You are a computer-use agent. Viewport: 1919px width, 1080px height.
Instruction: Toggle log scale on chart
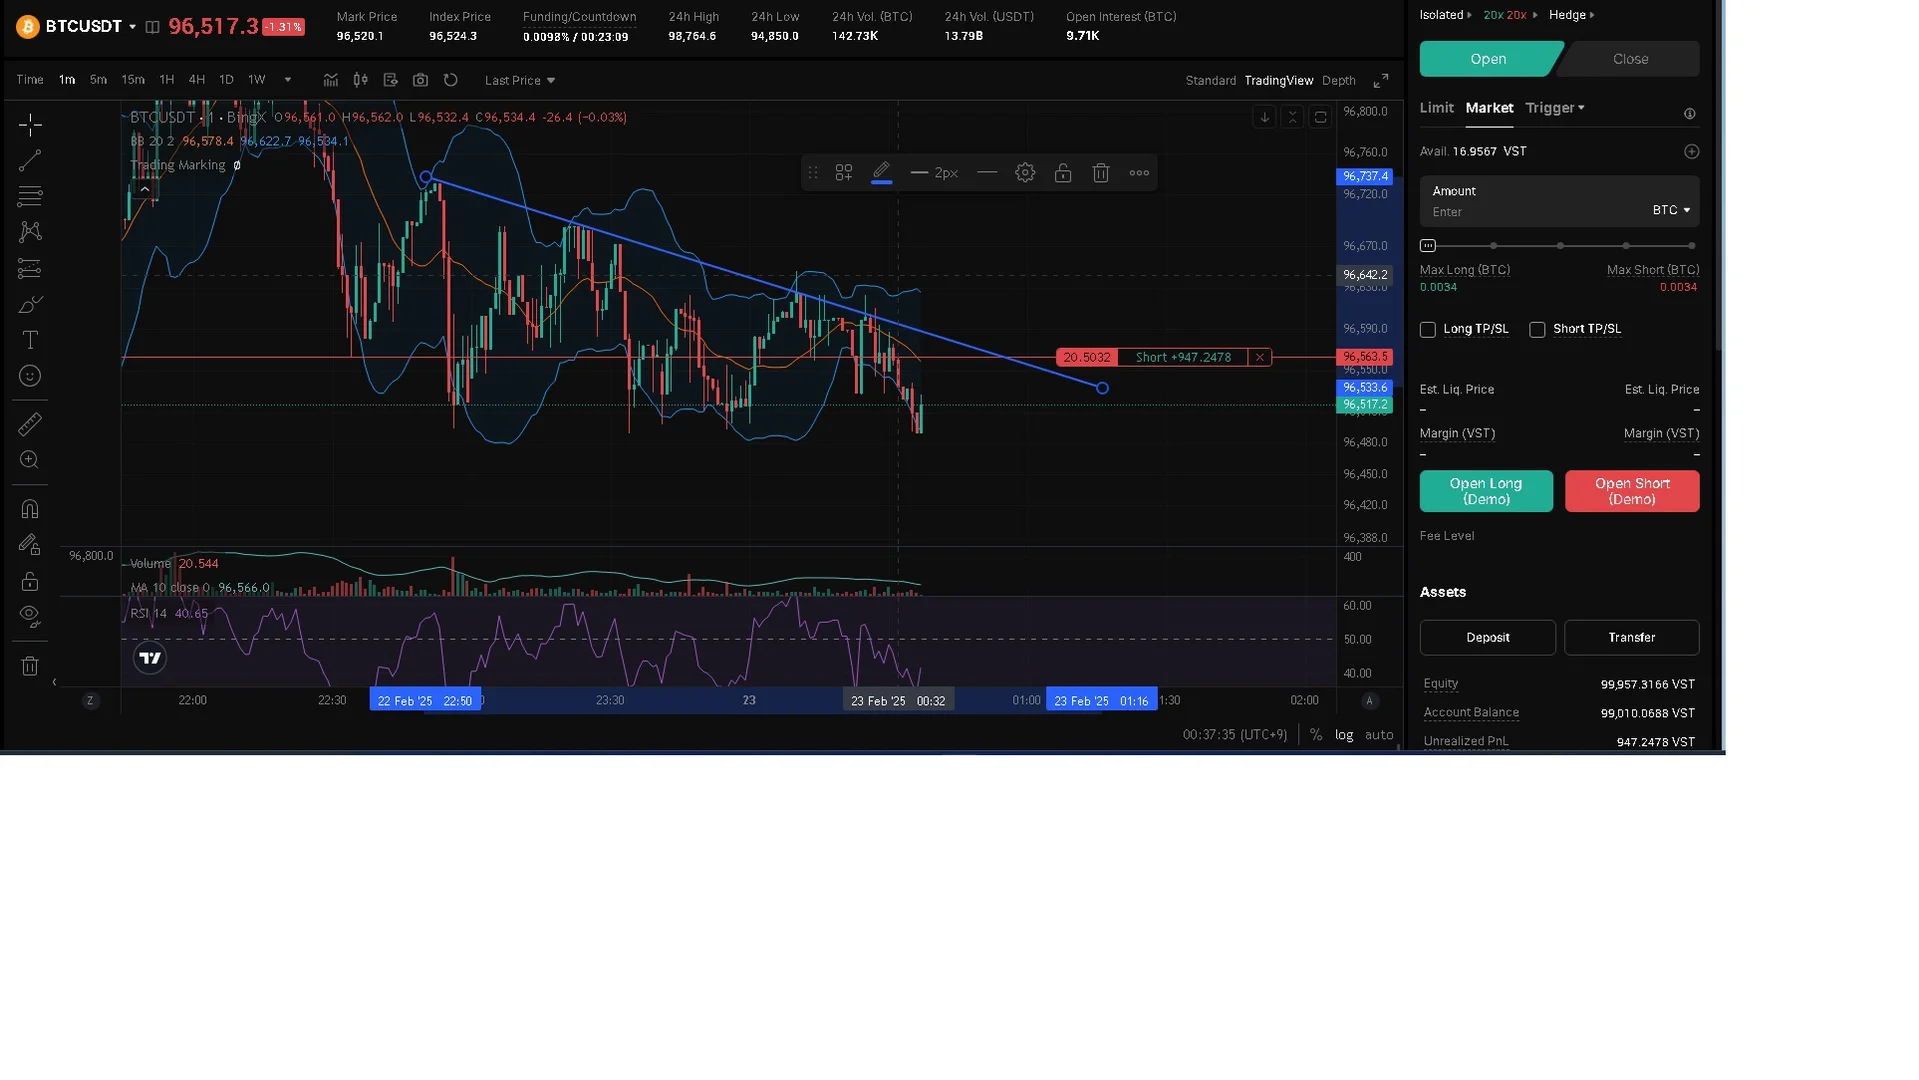pyautogui.click(x=1344, y=735)
